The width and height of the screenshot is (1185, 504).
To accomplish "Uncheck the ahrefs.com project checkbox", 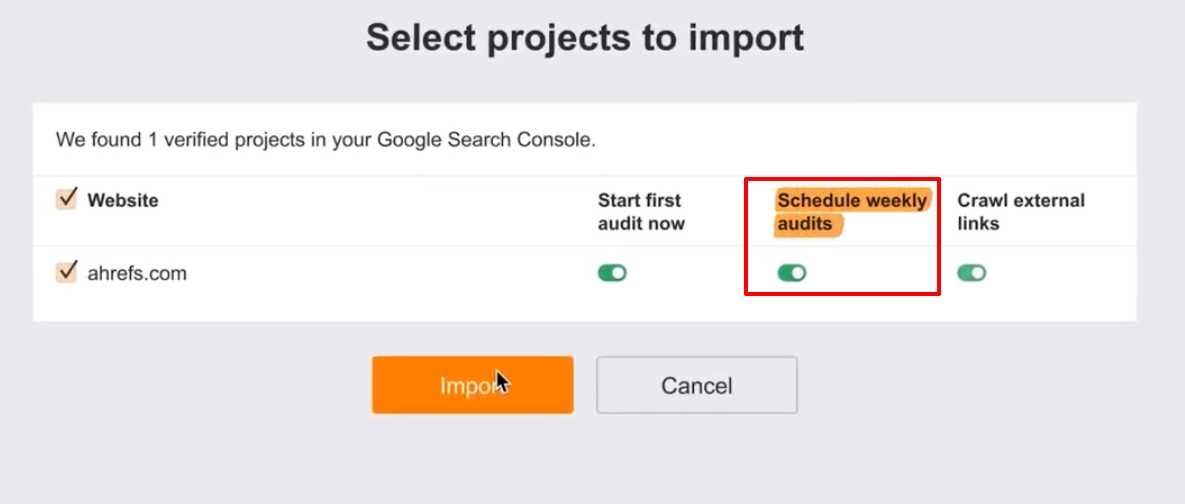I will (x=67, y=271).
